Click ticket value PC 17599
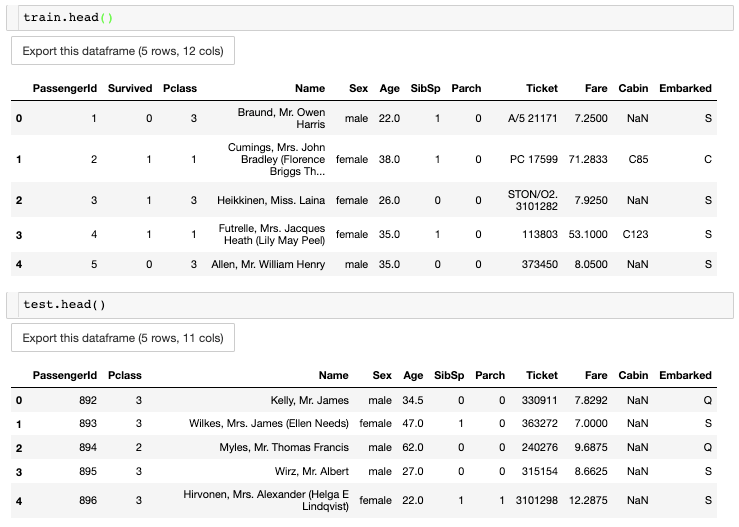 coord(534,159)
